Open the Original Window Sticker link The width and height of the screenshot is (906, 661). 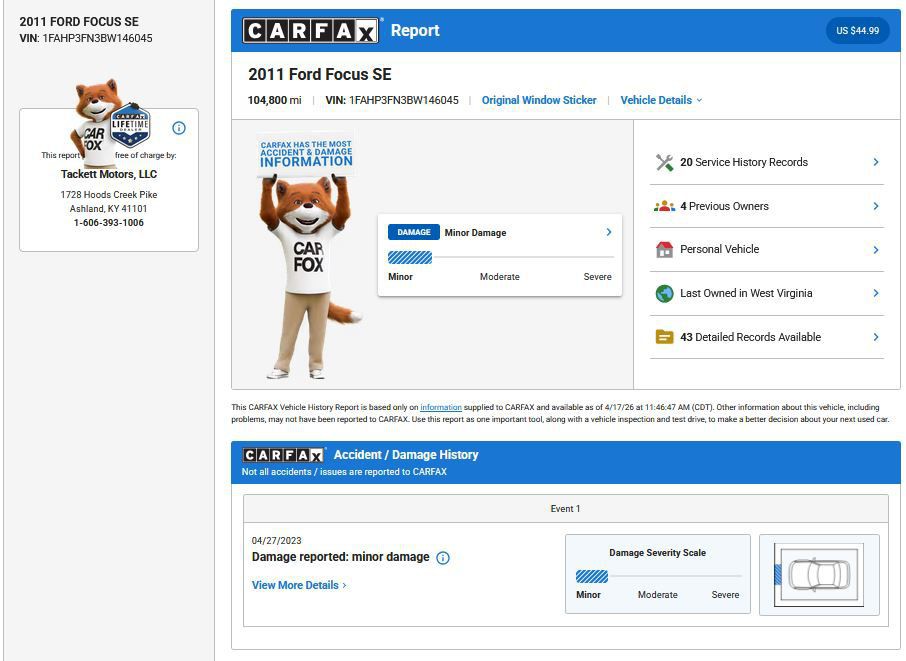539,100
